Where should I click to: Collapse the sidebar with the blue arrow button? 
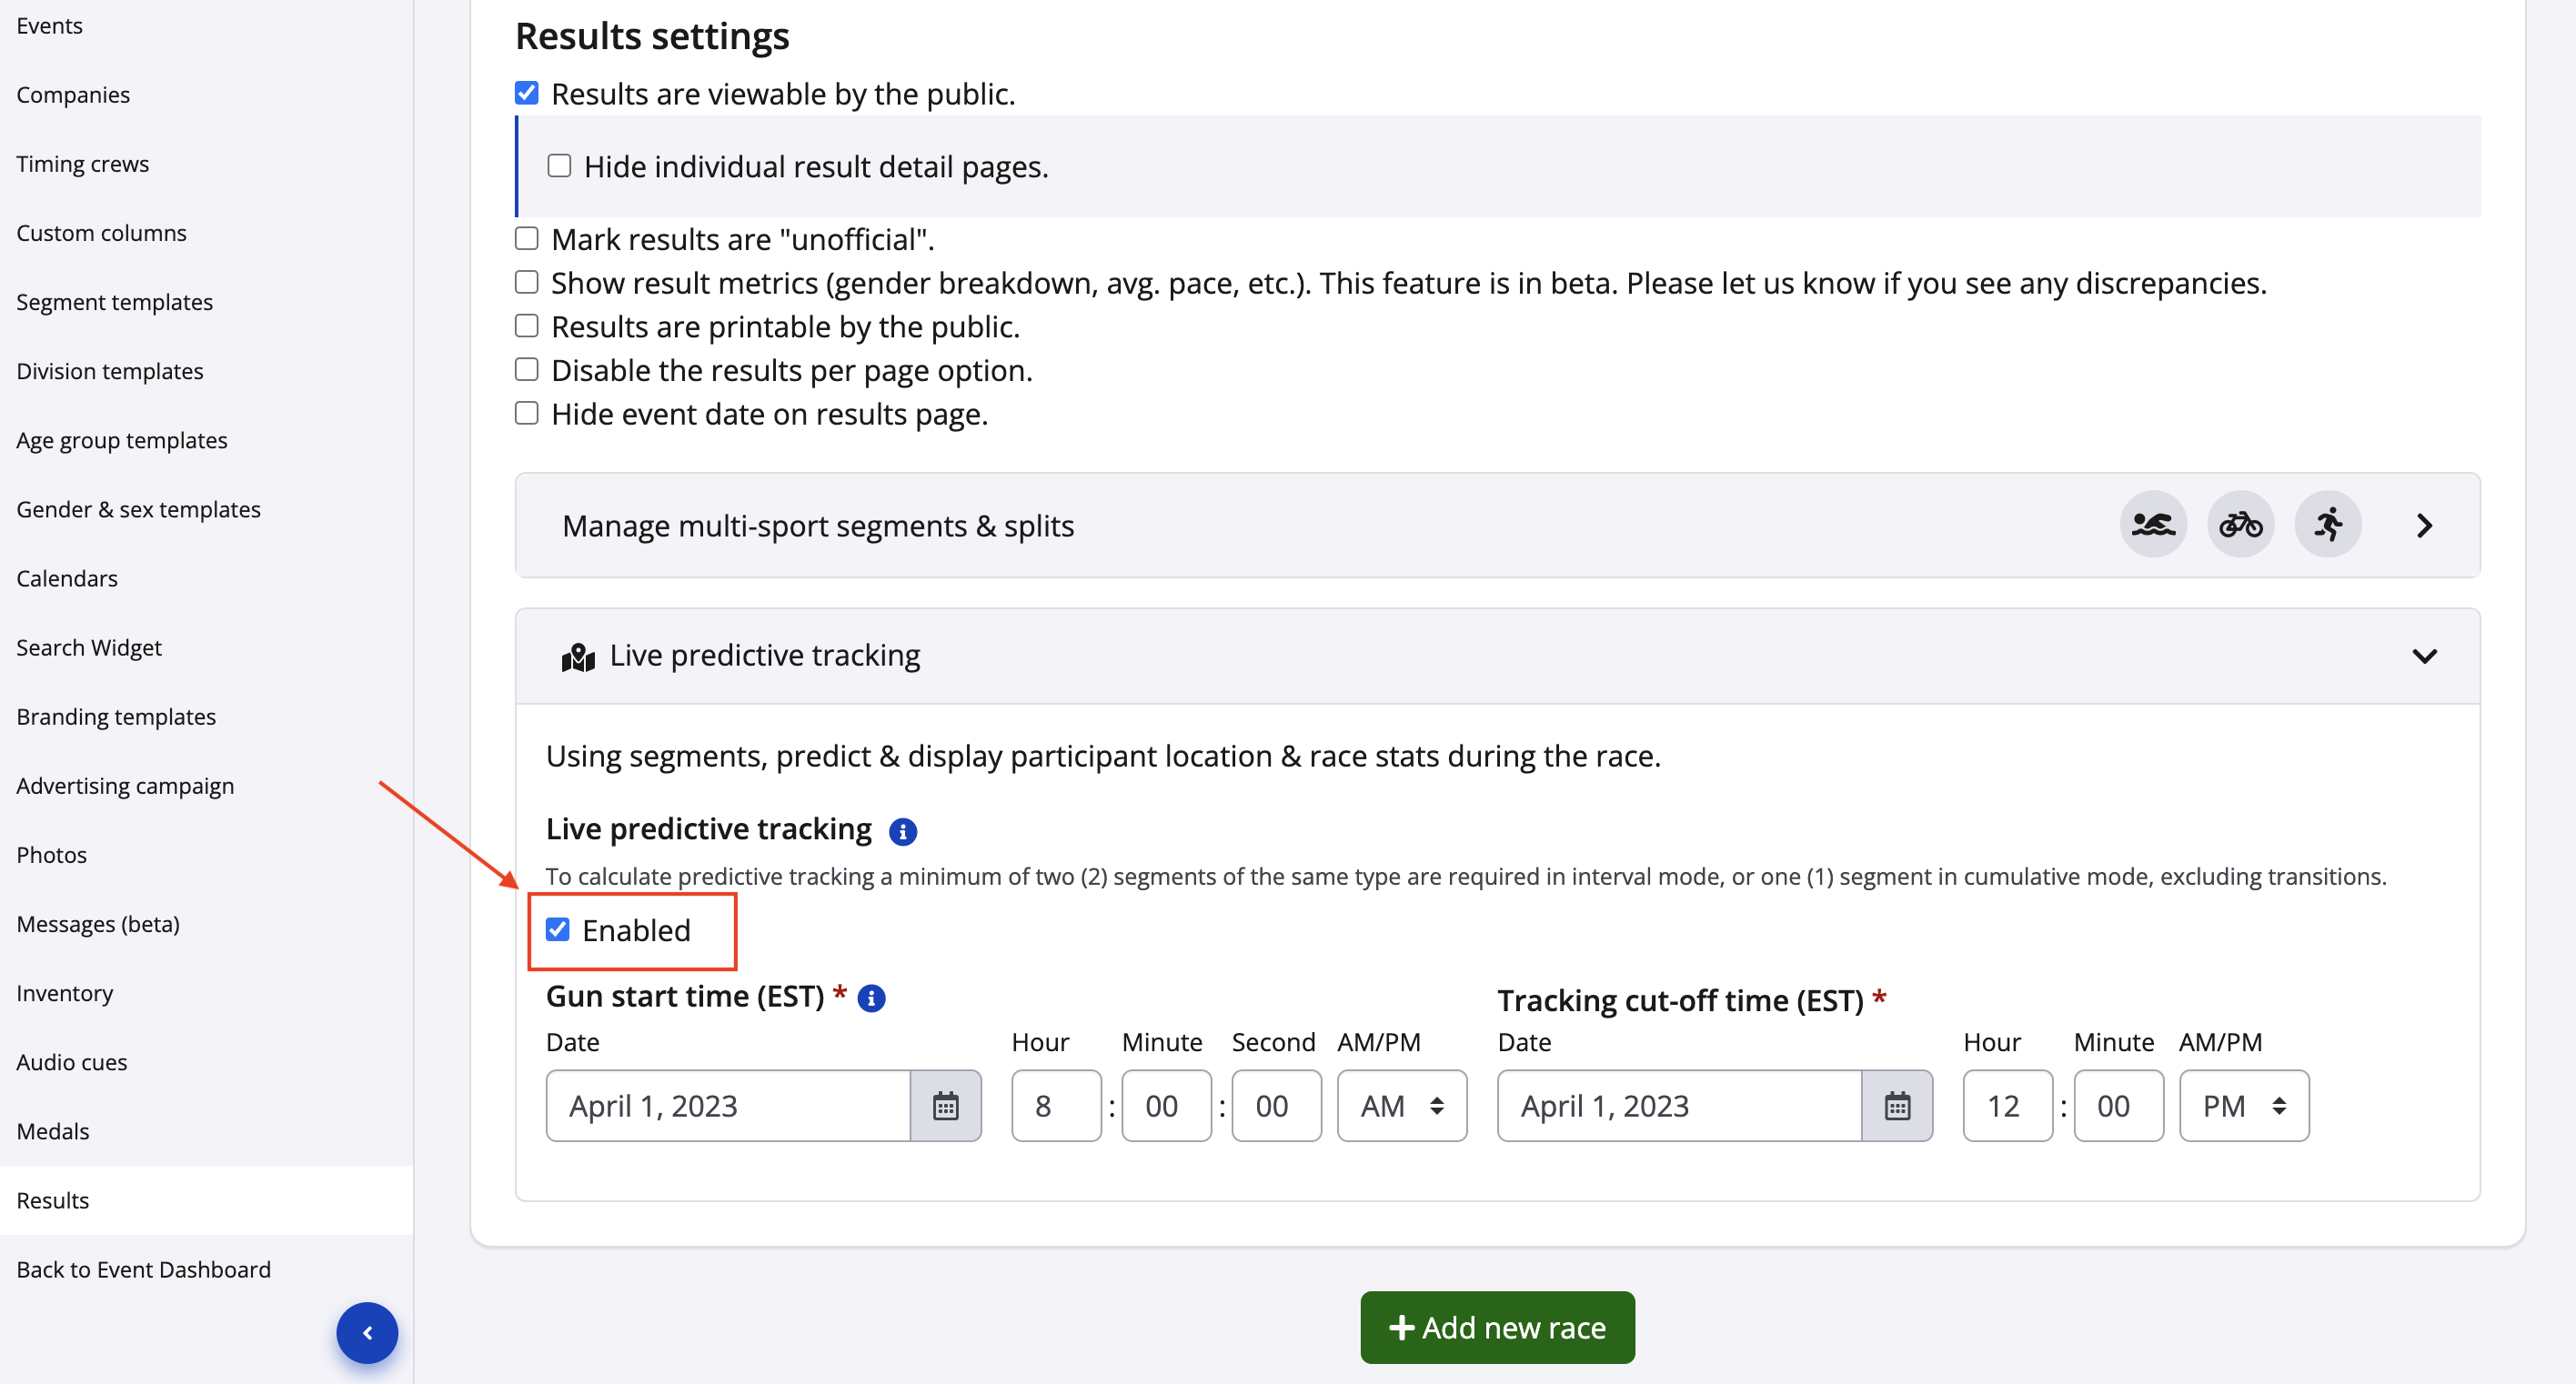tap(367, 1333)
